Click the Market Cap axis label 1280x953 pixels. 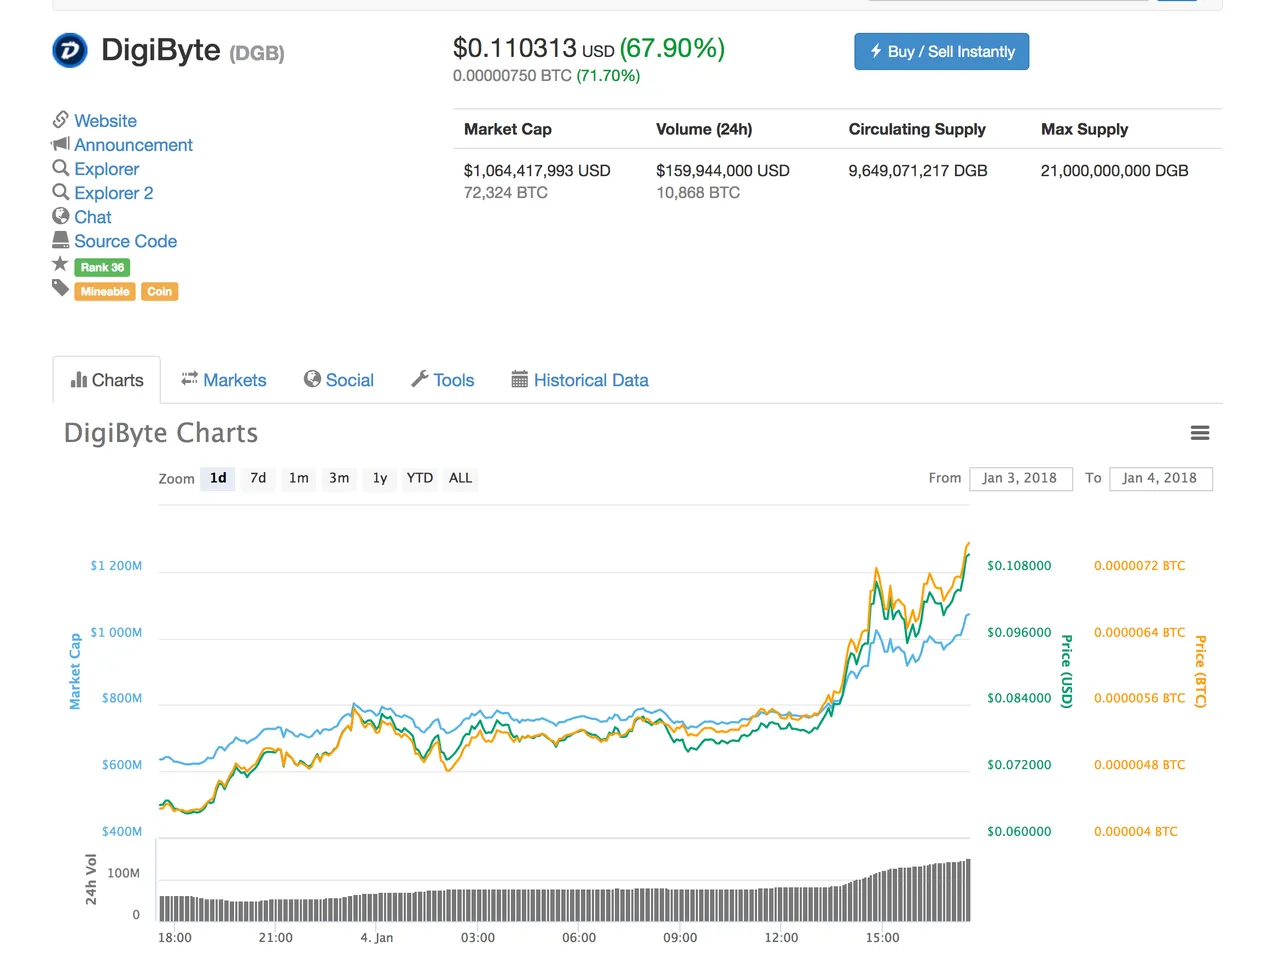pos(74,671)
